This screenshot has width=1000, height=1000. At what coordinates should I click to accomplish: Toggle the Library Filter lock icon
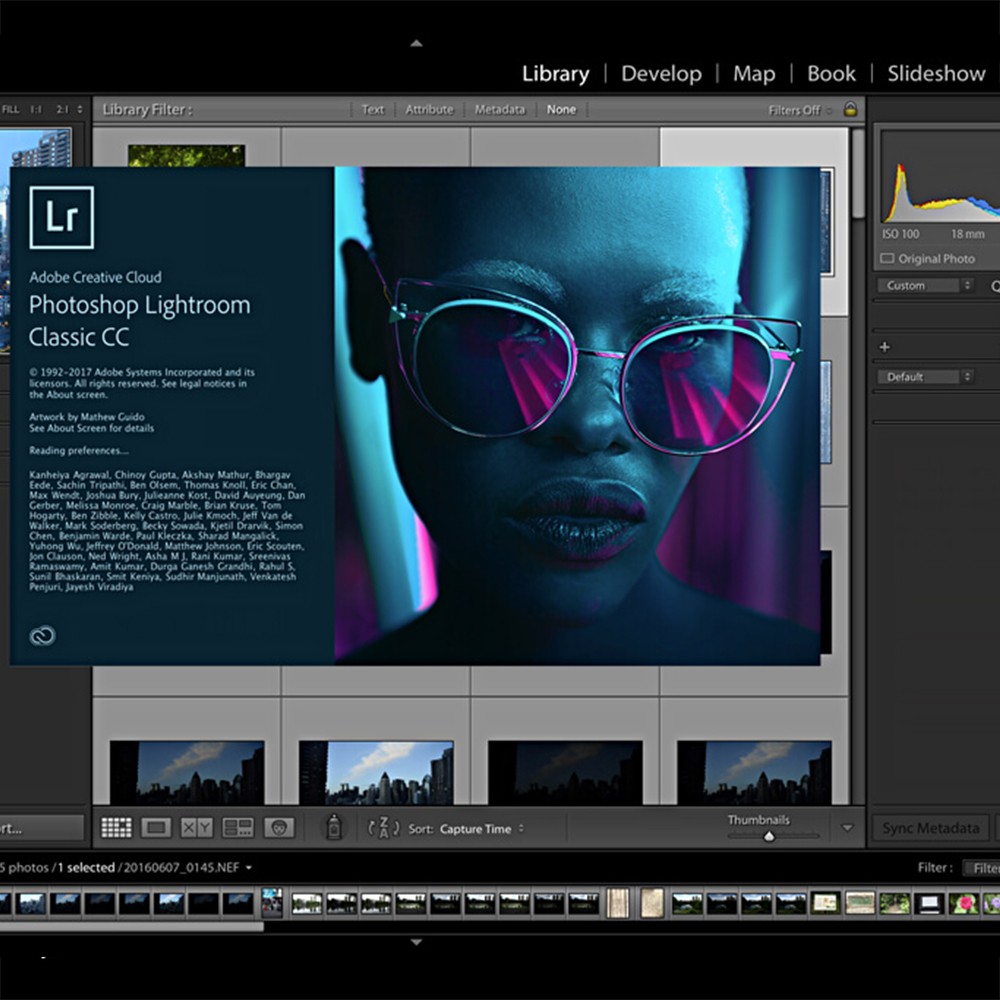[850, 109]
